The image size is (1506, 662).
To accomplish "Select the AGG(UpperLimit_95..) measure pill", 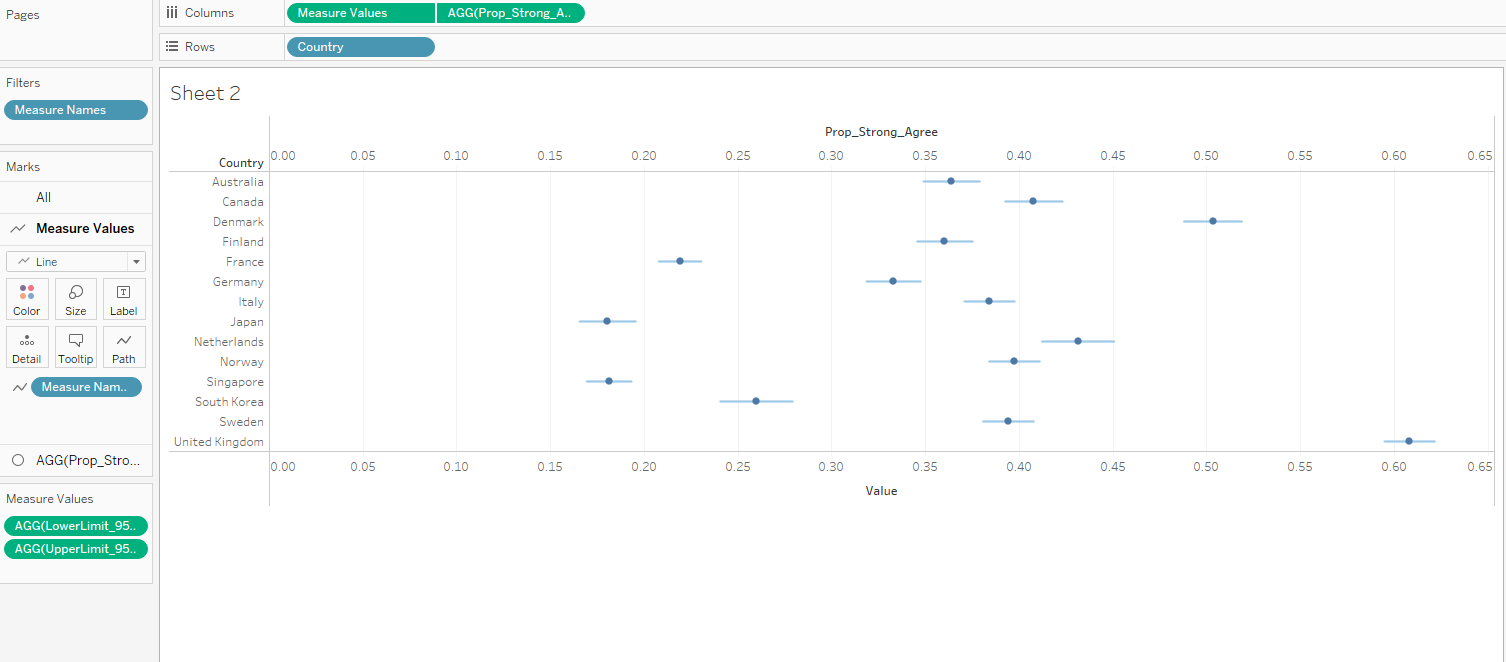I will 76,549.
